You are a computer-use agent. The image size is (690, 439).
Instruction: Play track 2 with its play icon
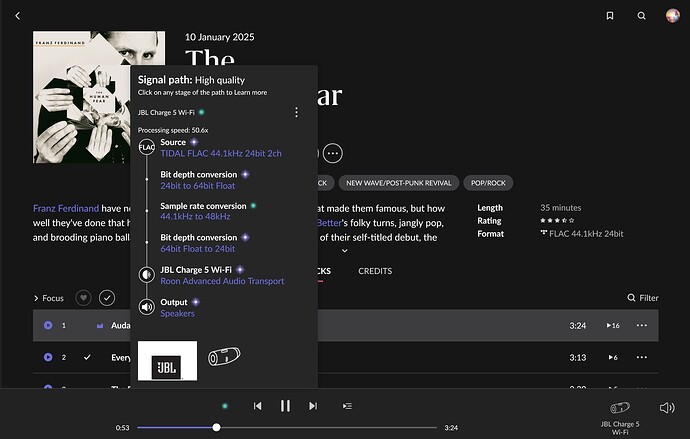point(48,357)
